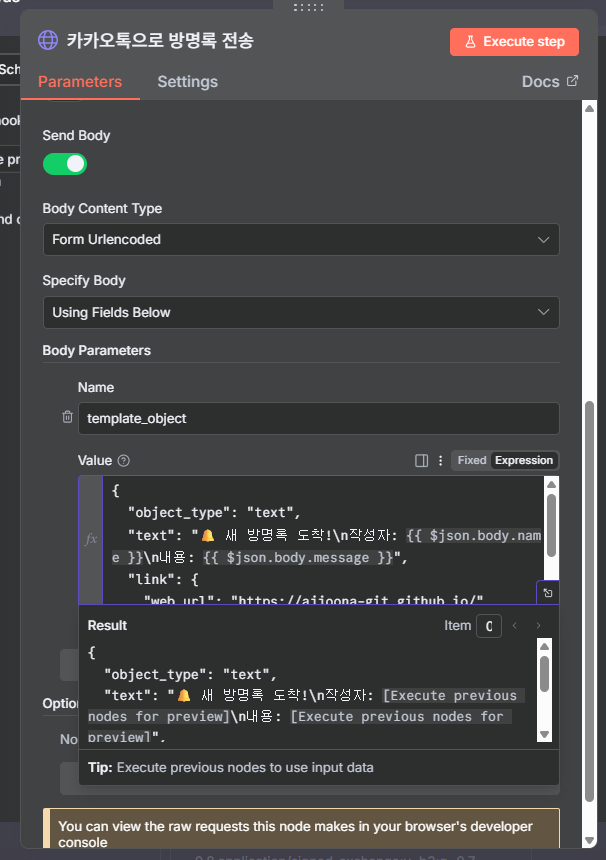606x860 pixels.
Task: Click the help icon next to Value
Action: pos(124,461)
